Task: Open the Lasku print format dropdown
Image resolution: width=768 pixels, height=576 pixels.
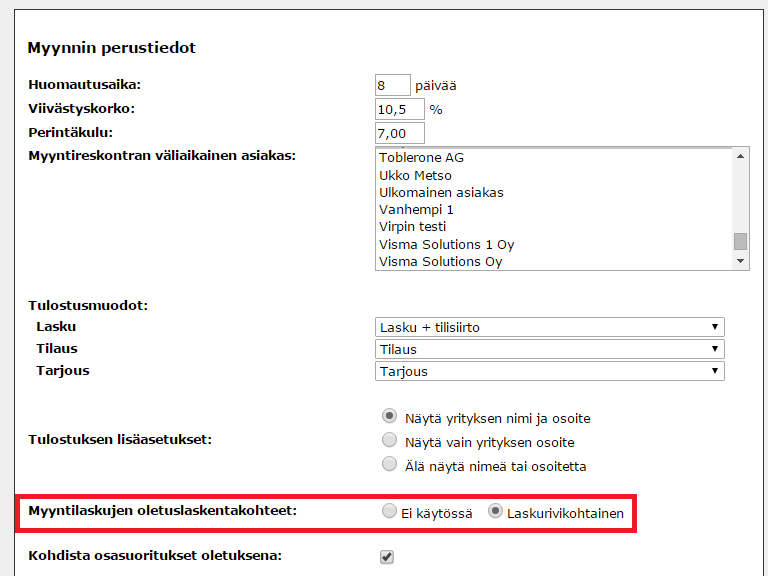Action: pos(549,327)
